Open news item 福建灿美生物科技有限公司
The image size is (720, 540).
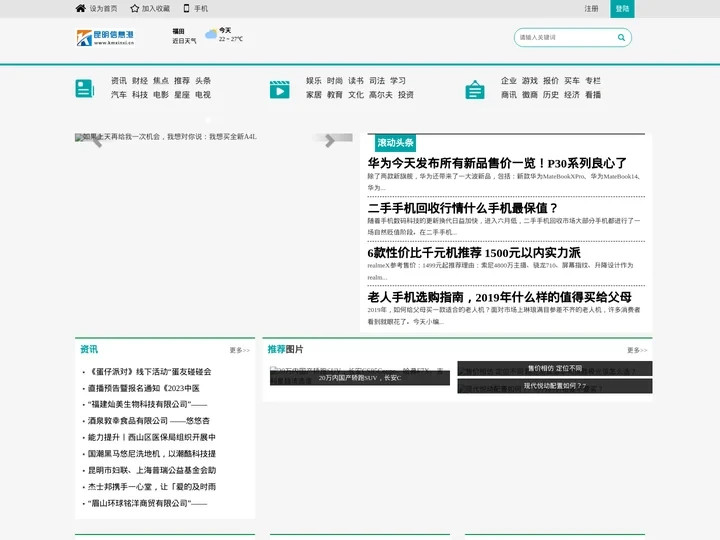(x=147, y=404)
